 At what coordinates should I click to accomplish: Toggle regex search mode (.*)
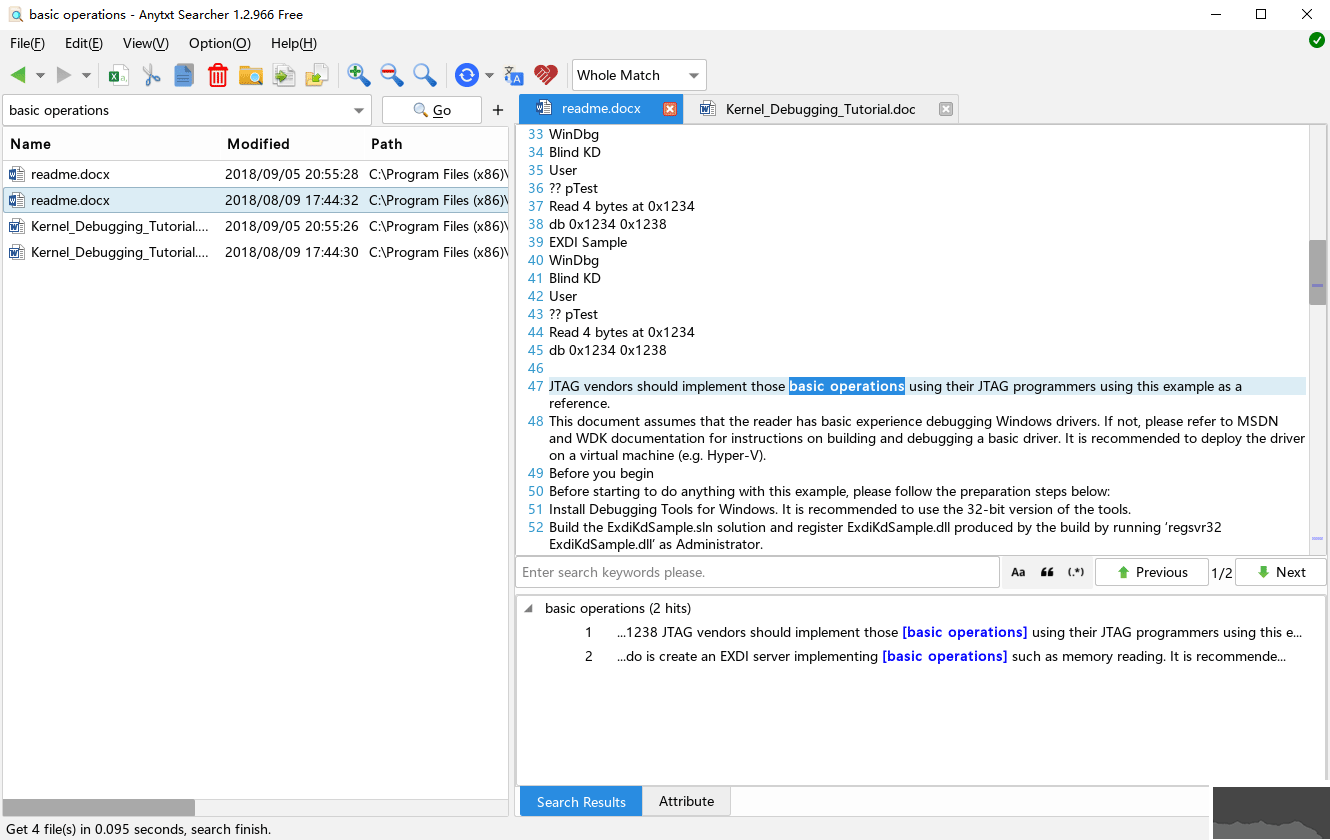[1075, 571]
